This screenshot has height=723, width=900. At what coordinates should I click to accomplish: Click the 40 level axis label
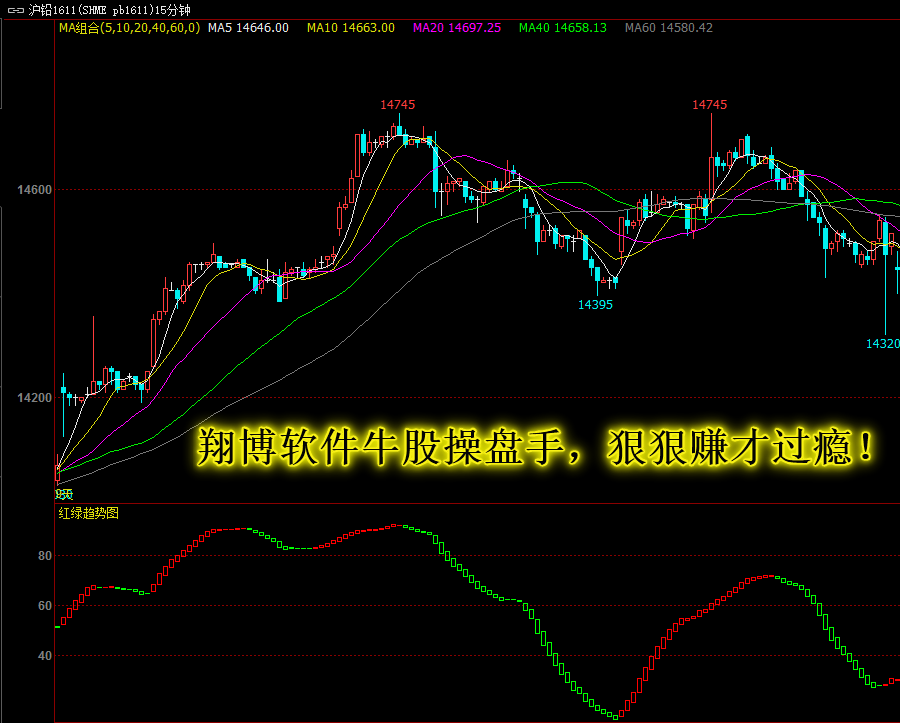coord(45,655)
